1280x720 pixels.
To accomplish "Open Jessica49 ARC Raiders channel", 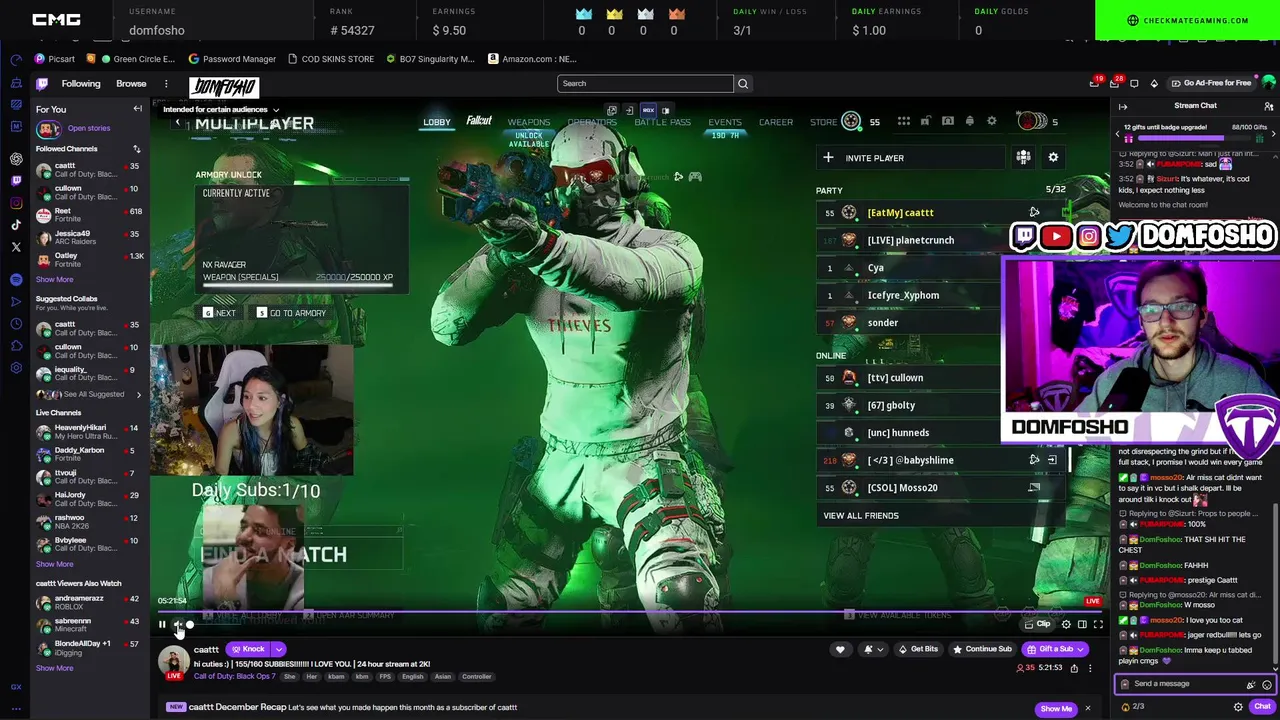I will point(90,237).
